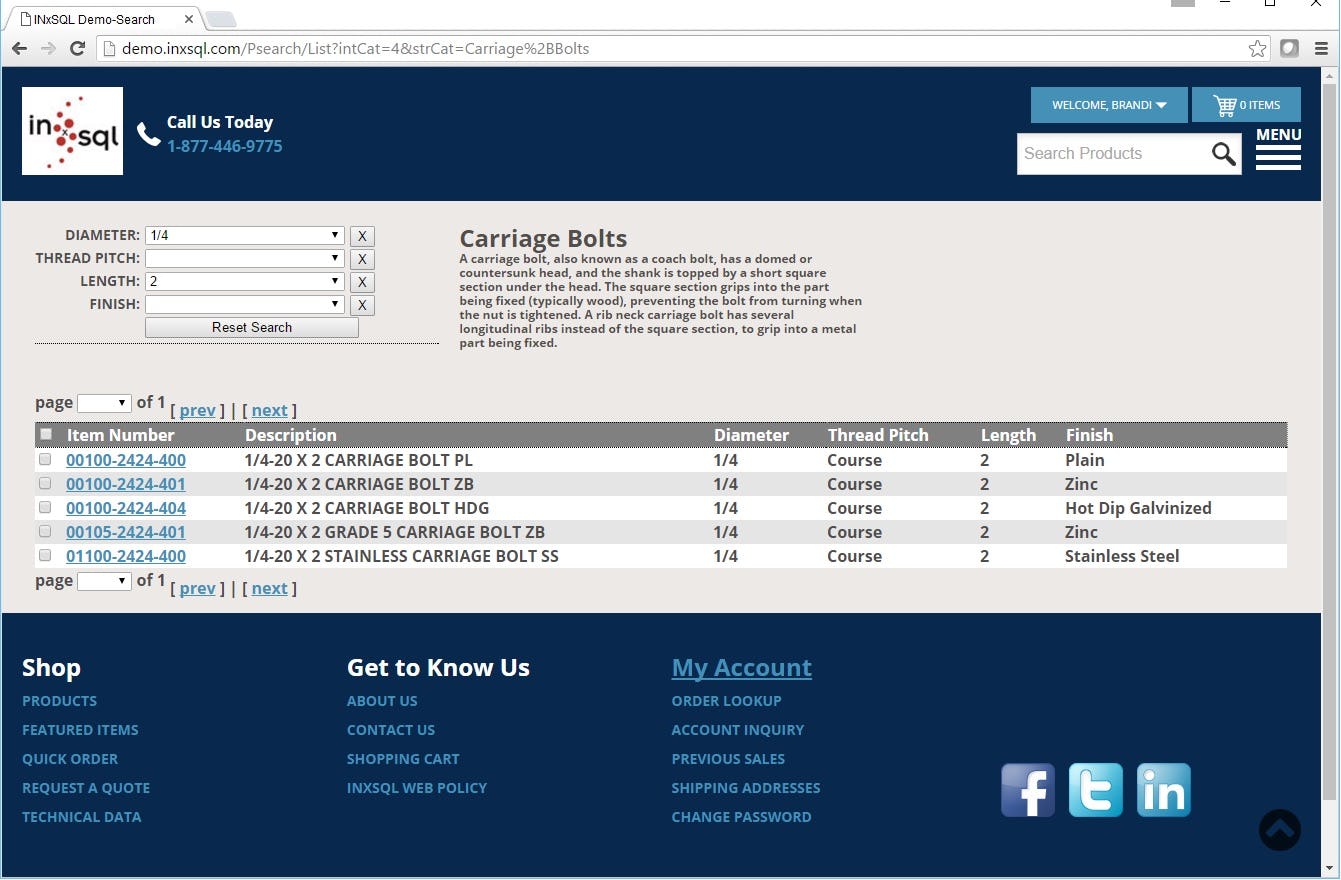Click the scroll-to-top arrow icon
The height and width of the screenshot is (880, 1341).
coord(1278,829)
